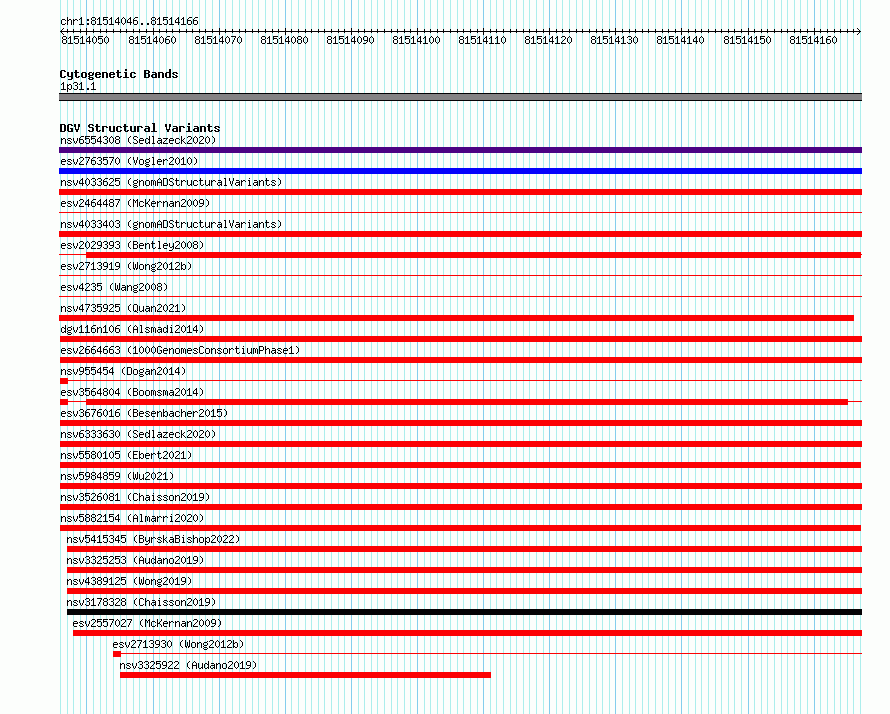Click the Cytogenetic Bands track title
The width and height of the screenshot is (890, 714).
119,74
